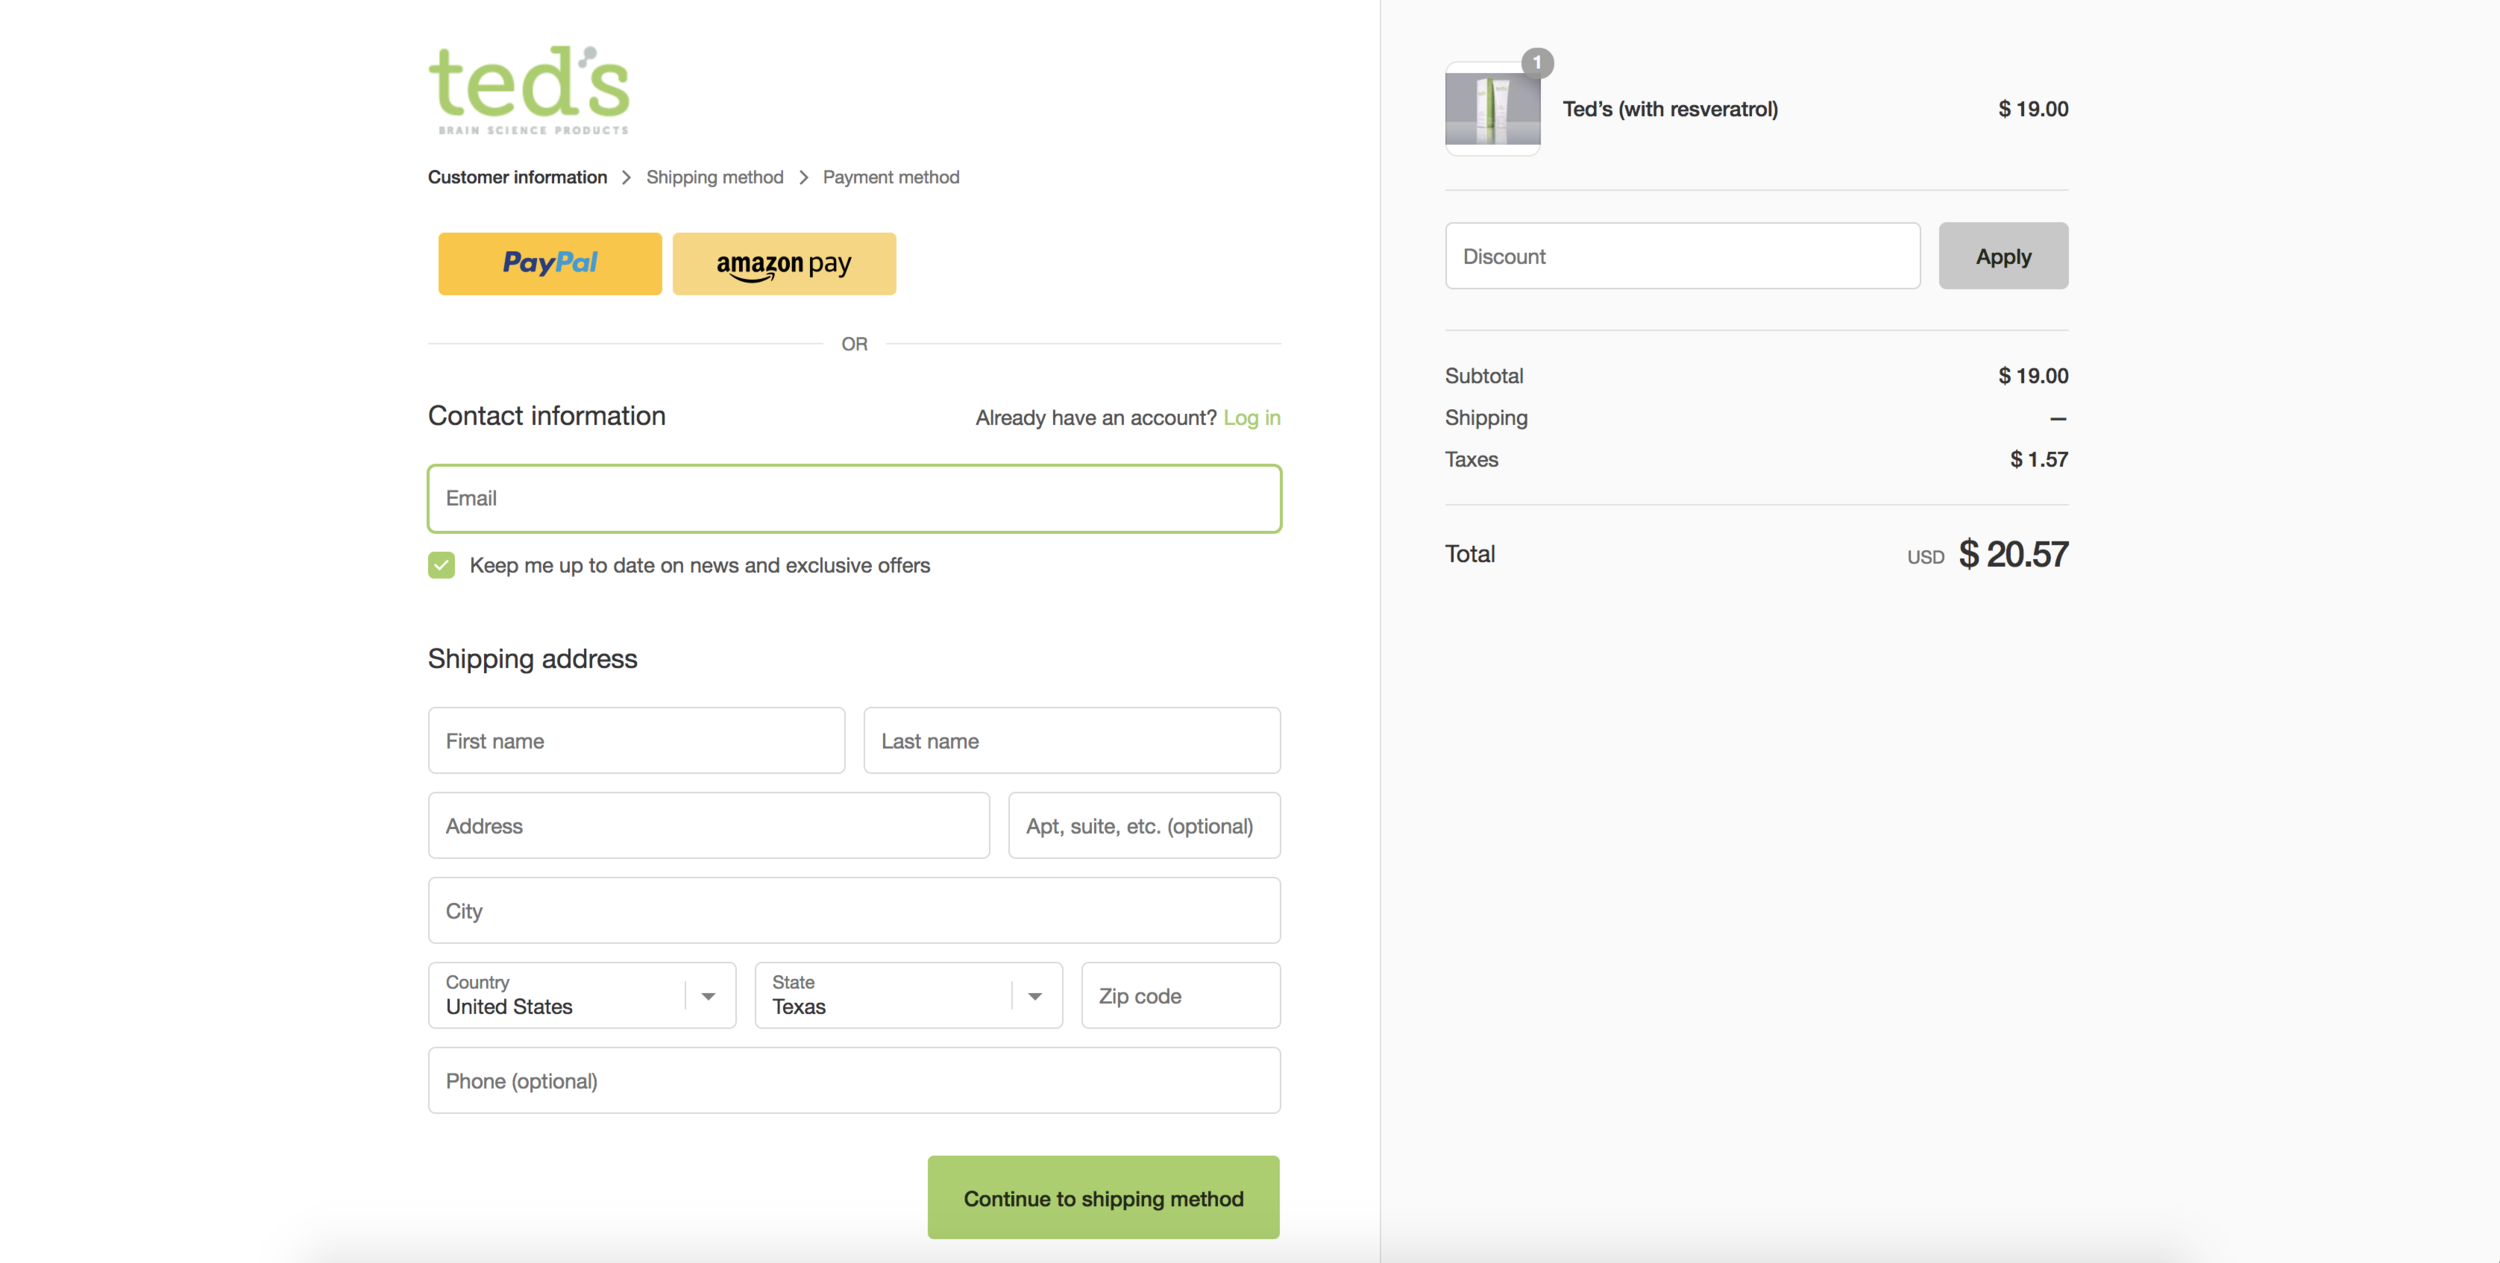Go to Shipping method breadcrumb step
This screenshot has height=1263, width=2500.
click(715, 177)
